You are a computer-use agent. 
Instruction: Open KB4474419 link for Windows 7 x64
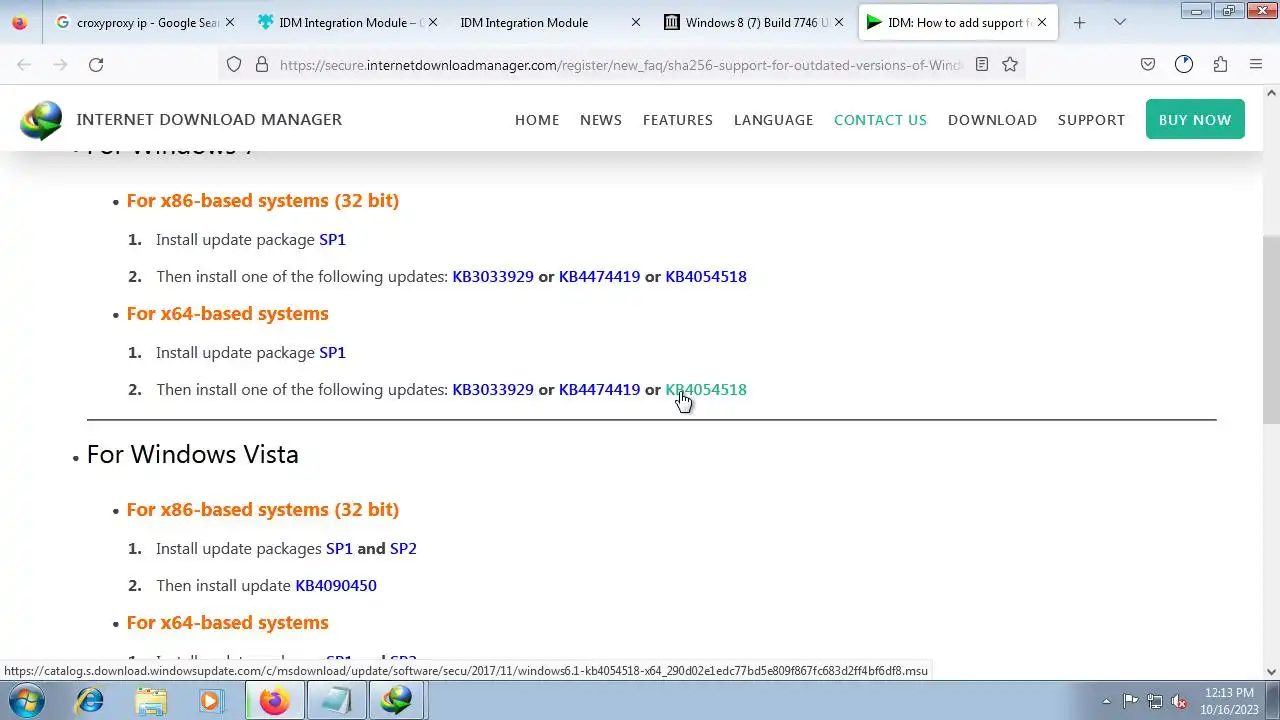pos(599,389)
